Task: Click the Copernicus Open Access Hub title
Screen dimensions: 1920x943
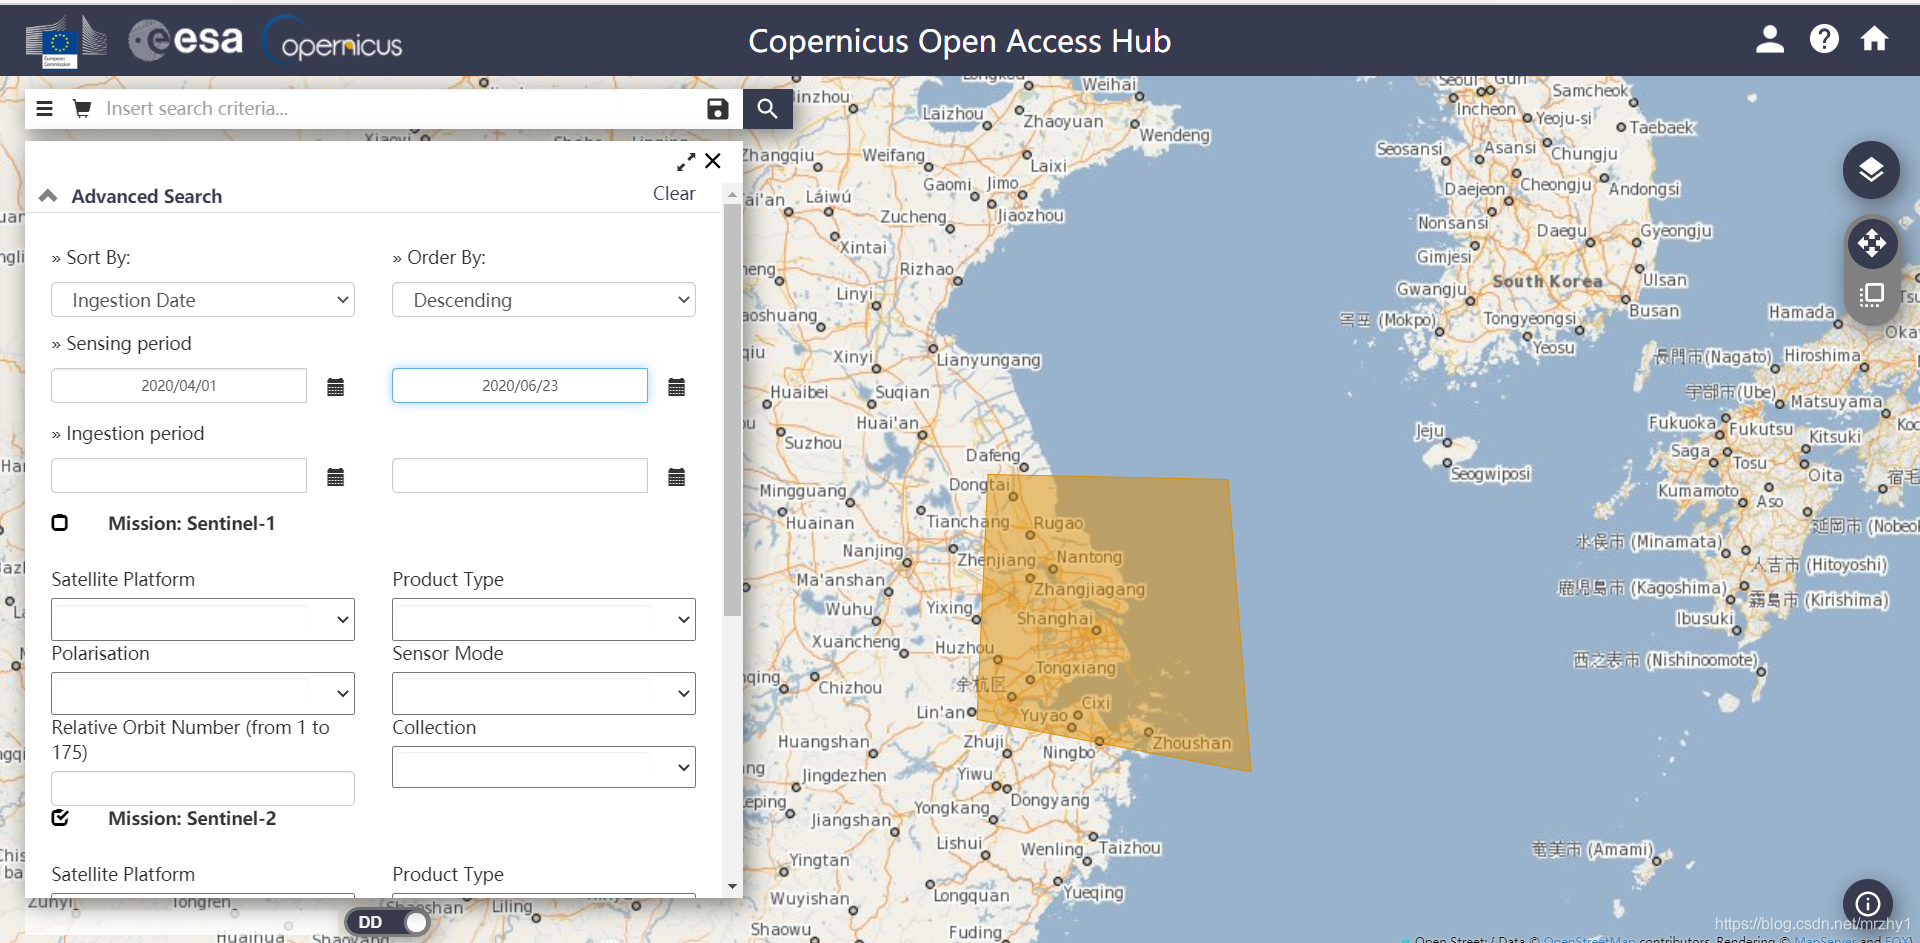Action: (960, 41)
